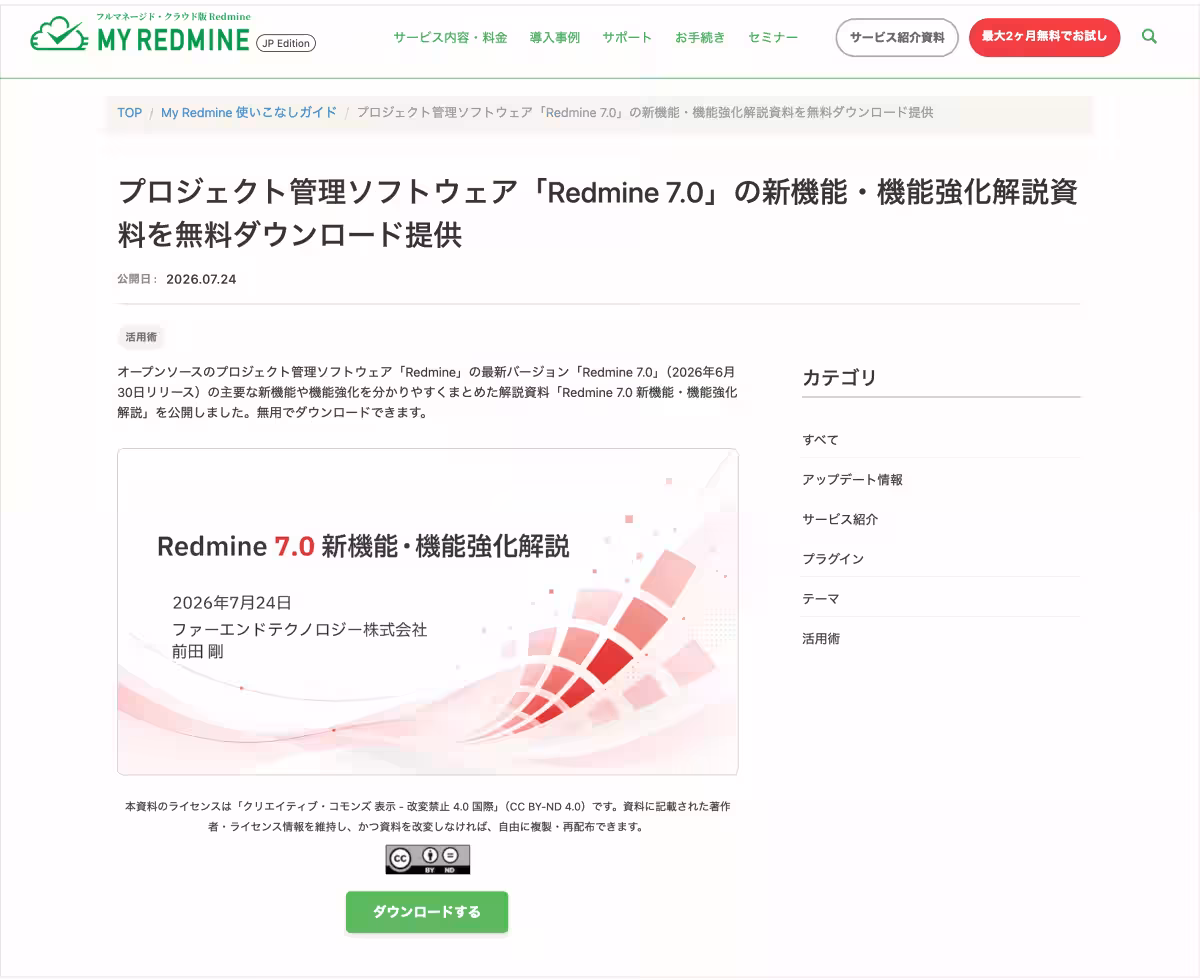Open サービス内容・料金 menu
1200x980 pixels.
450,37
